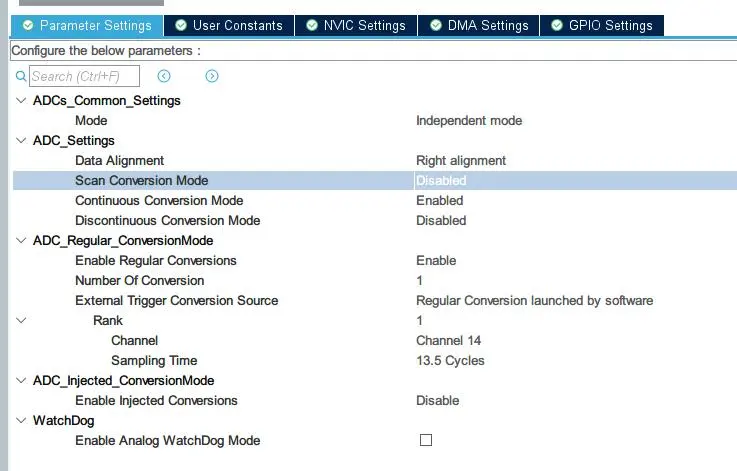This screenshot has height=471, width=737.
Task: Collapse the Rank subsection
Action: coord(21,321)
